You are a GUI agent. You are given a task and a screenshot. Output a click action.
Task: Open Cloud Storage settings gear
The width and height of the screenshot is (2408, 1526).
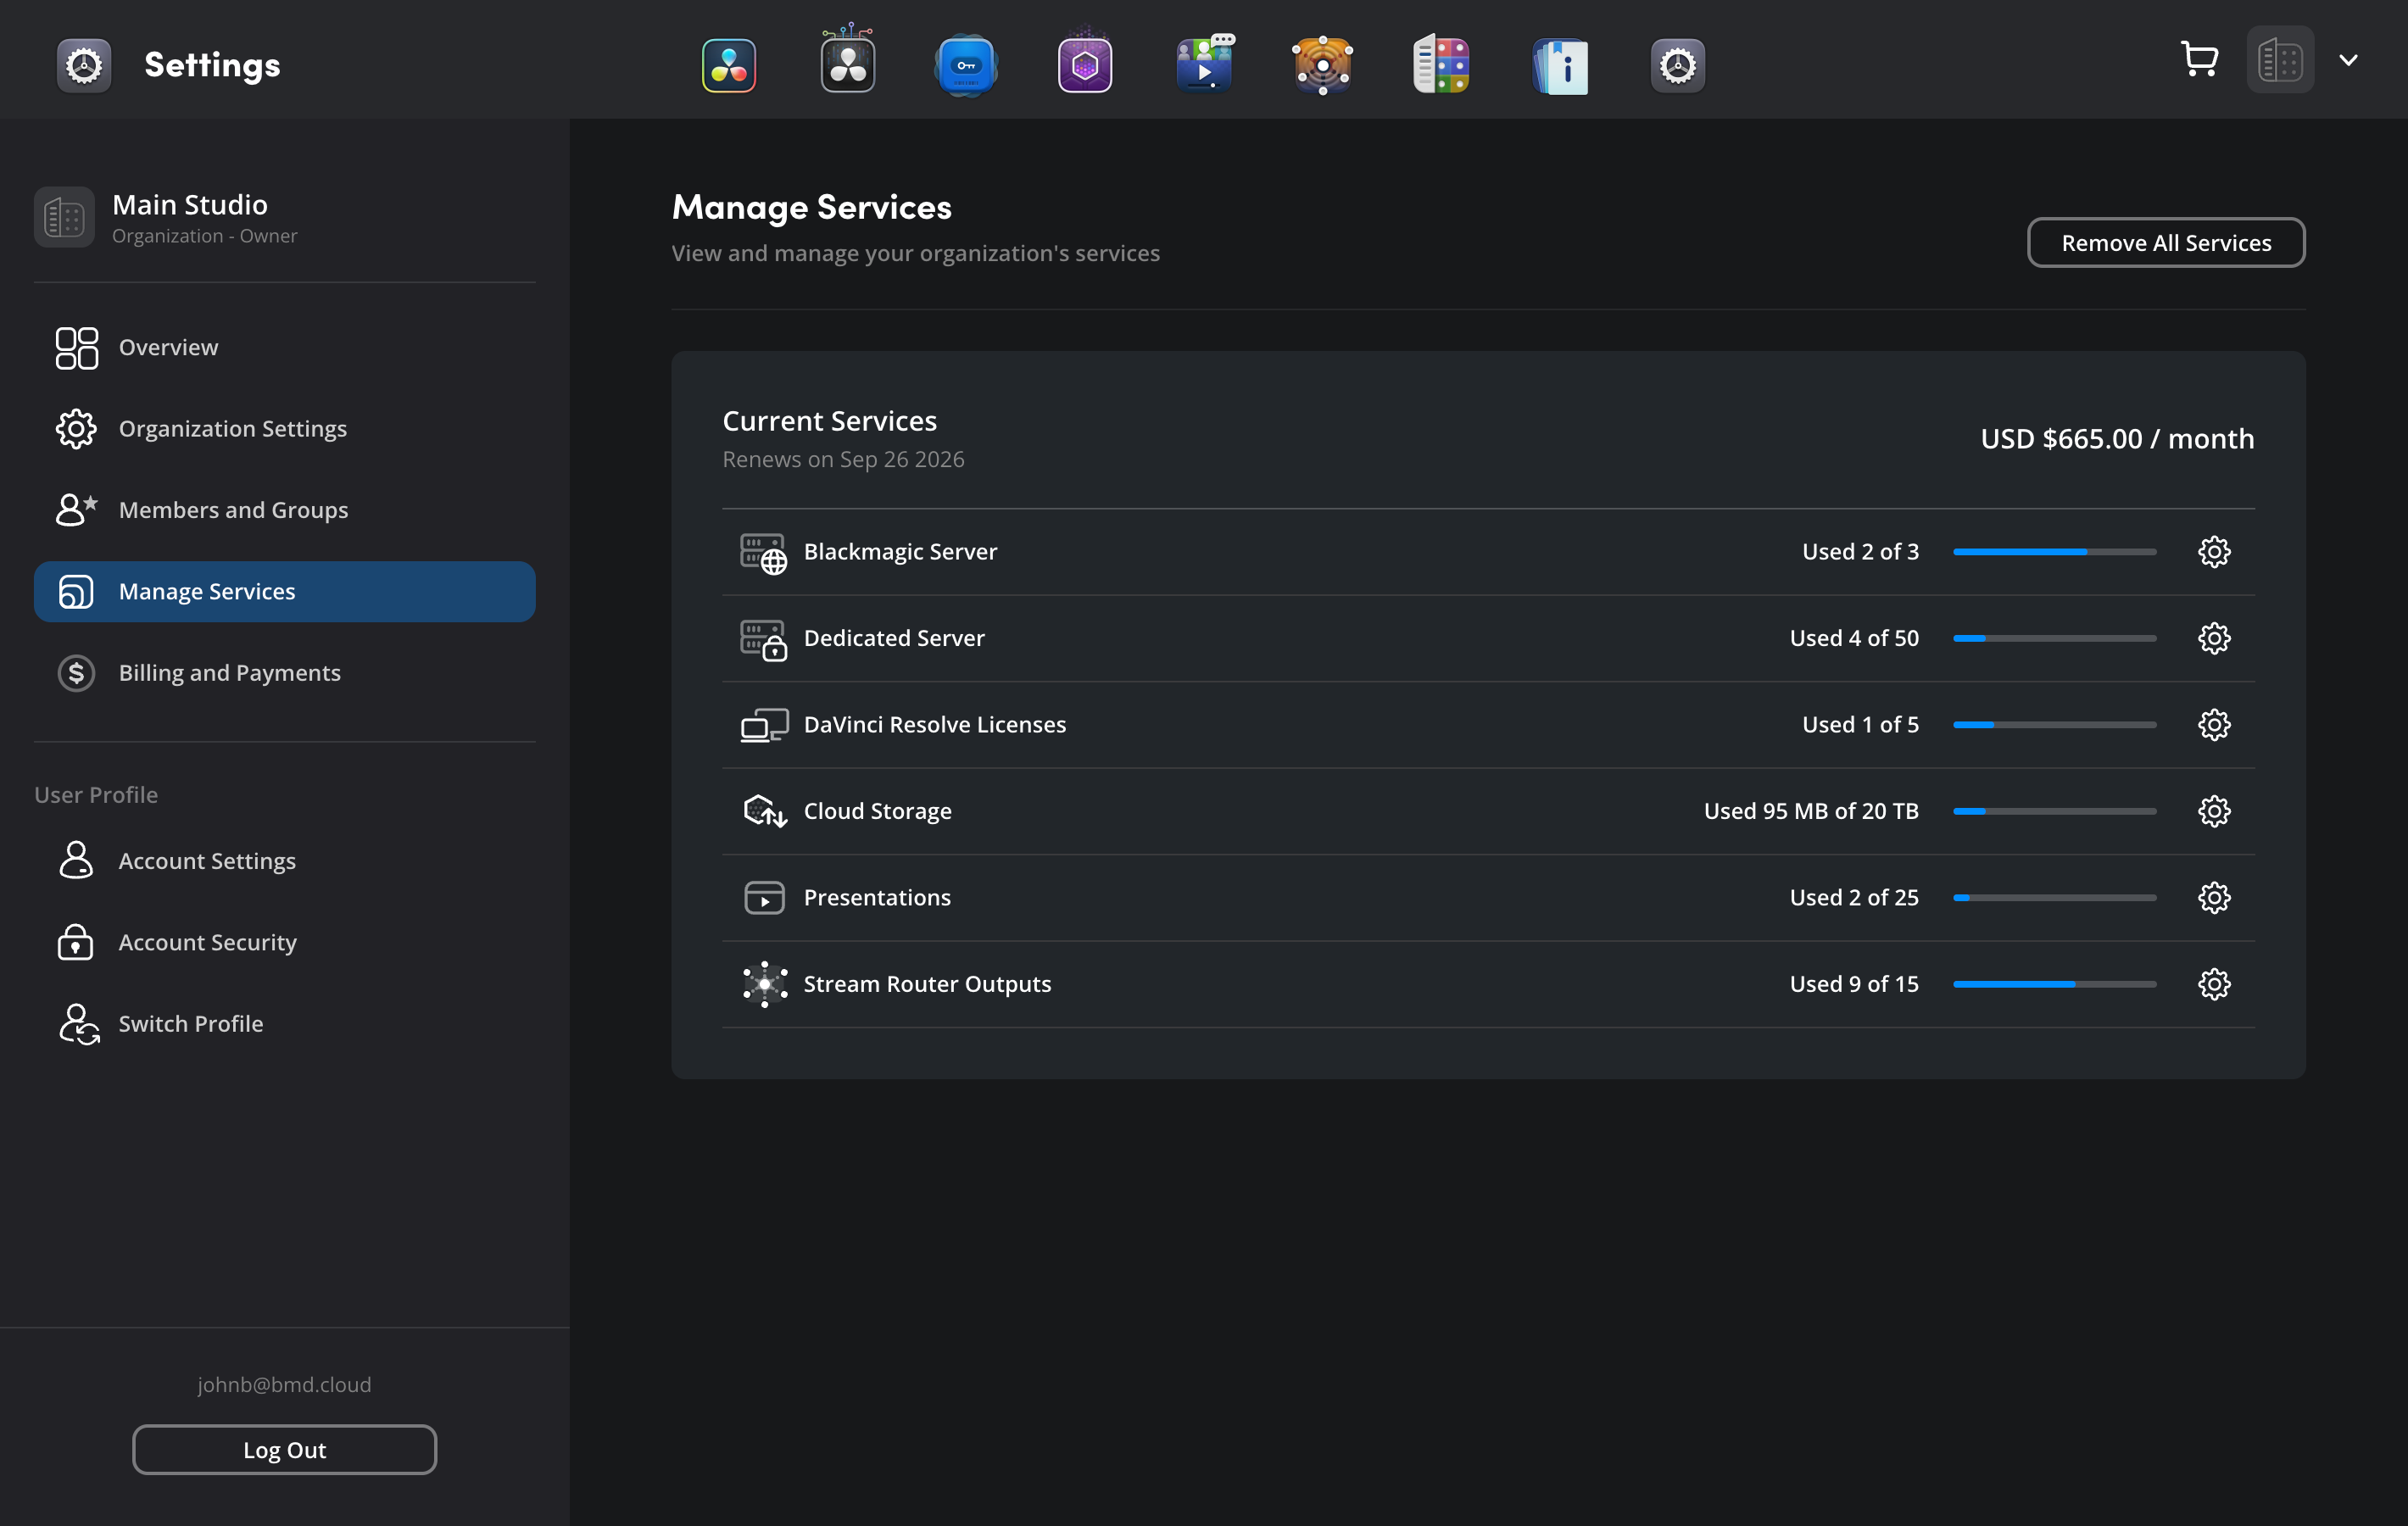[2214, 811]
